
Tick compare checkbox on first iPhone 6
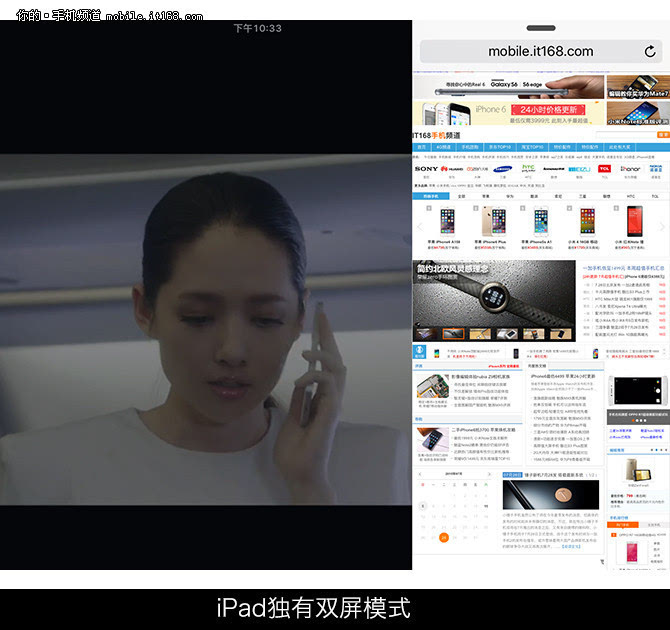[x=429, y=208]
